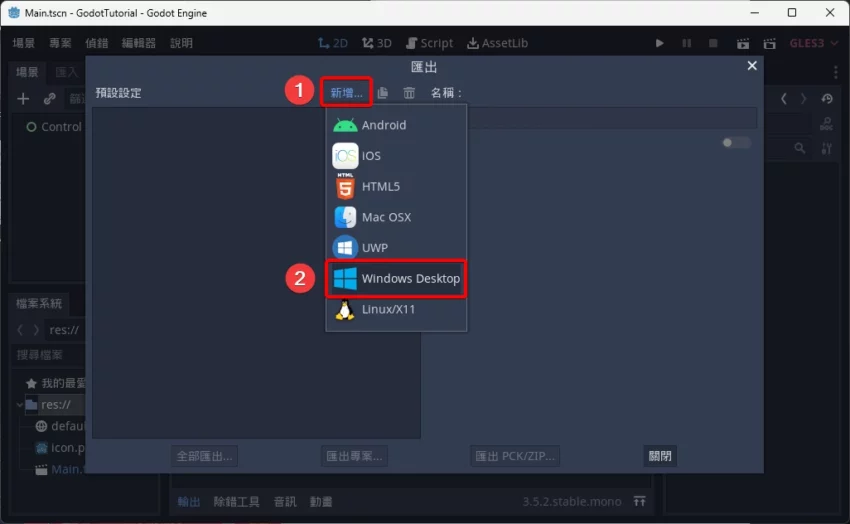The height and width of the screenshot is (524, 850).
Task: Open the 場景 scene menu
Action: [24, 43]
